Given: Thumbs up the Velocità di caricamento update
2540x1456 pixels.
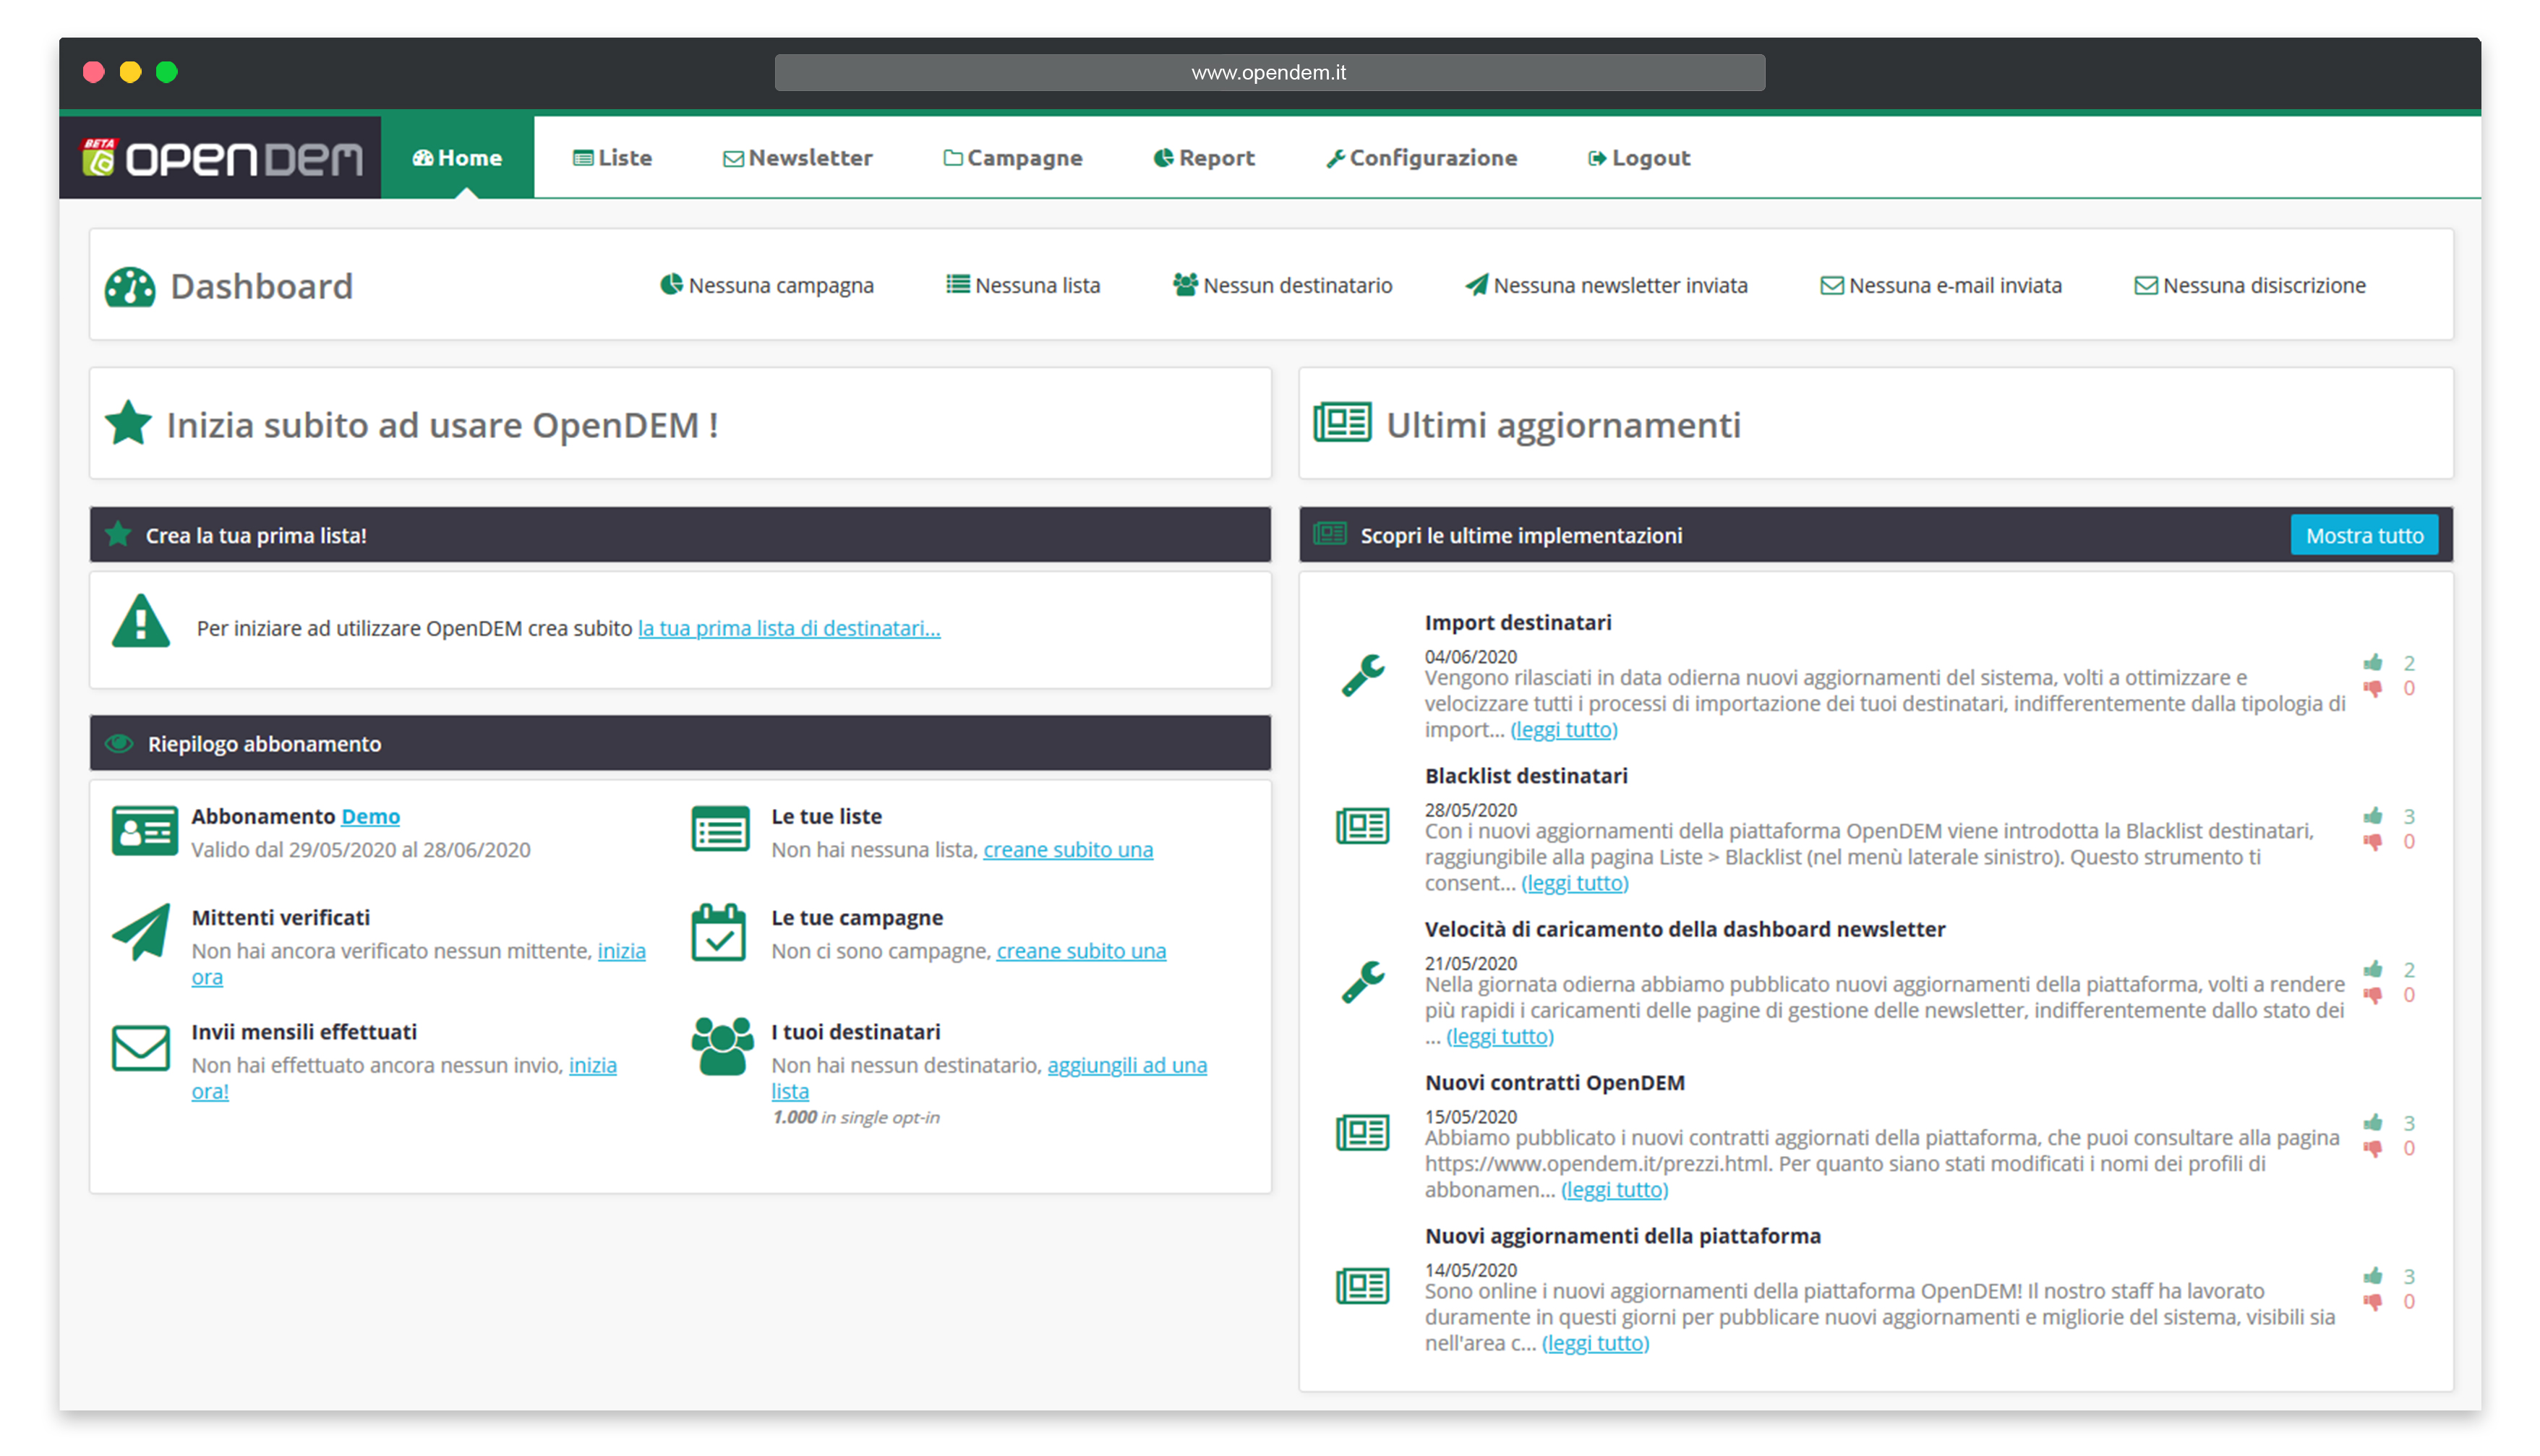Looking at the screenshot, I should (2373, 969).
